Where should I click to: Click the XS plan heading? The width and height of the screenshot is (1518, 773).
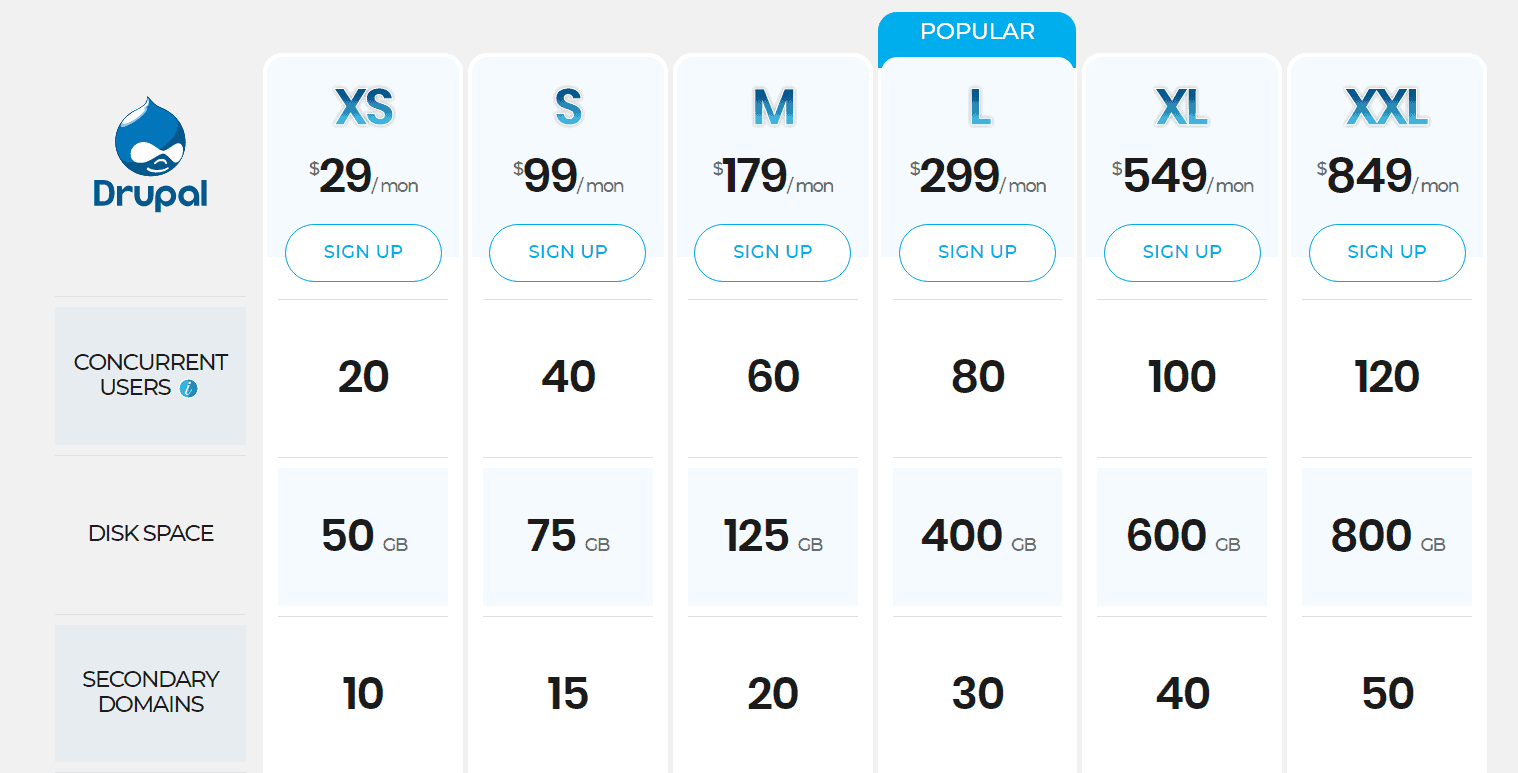pos(363,108)
